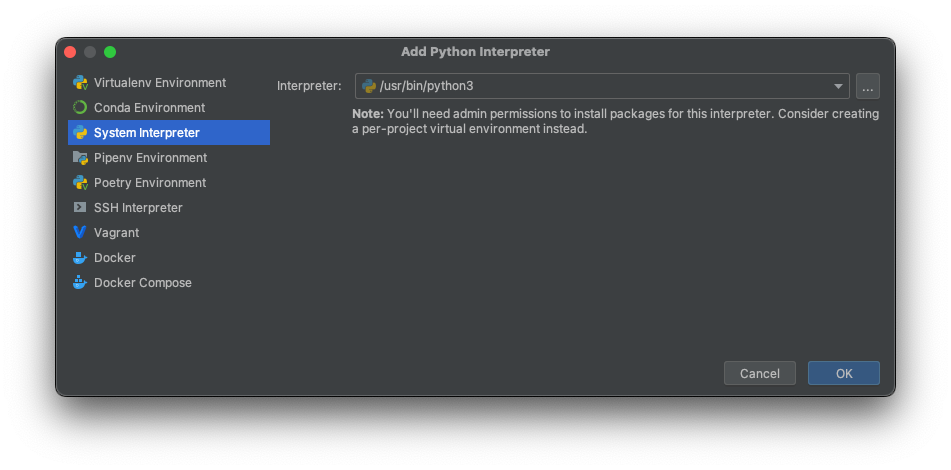Click the Conda Environment green circle icon
The height and width of the screenshot is (470, 951).
(x=80, y=107)
